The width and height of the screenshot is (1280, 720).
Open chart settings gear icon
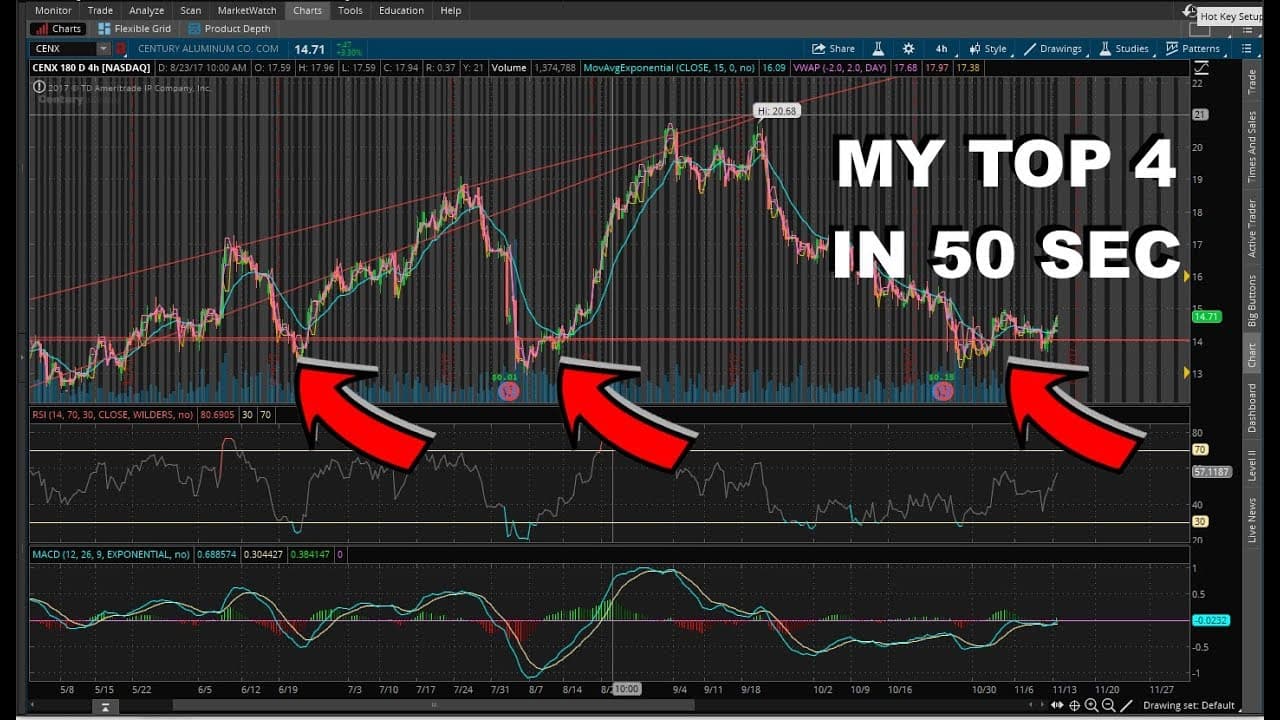pos(908,48)
